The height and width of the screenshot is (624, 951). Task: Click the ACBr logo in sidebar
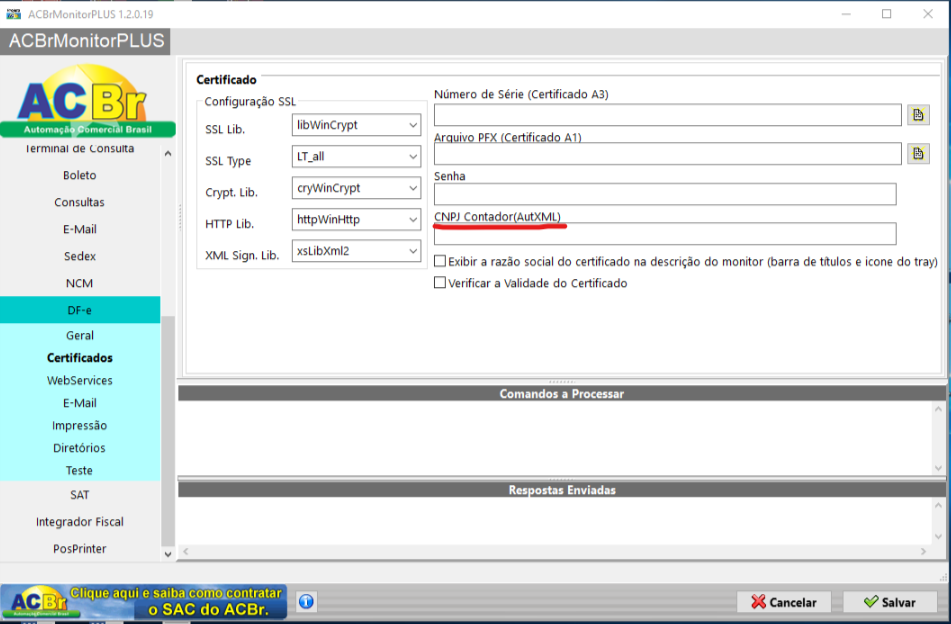(x=87, y=101)
